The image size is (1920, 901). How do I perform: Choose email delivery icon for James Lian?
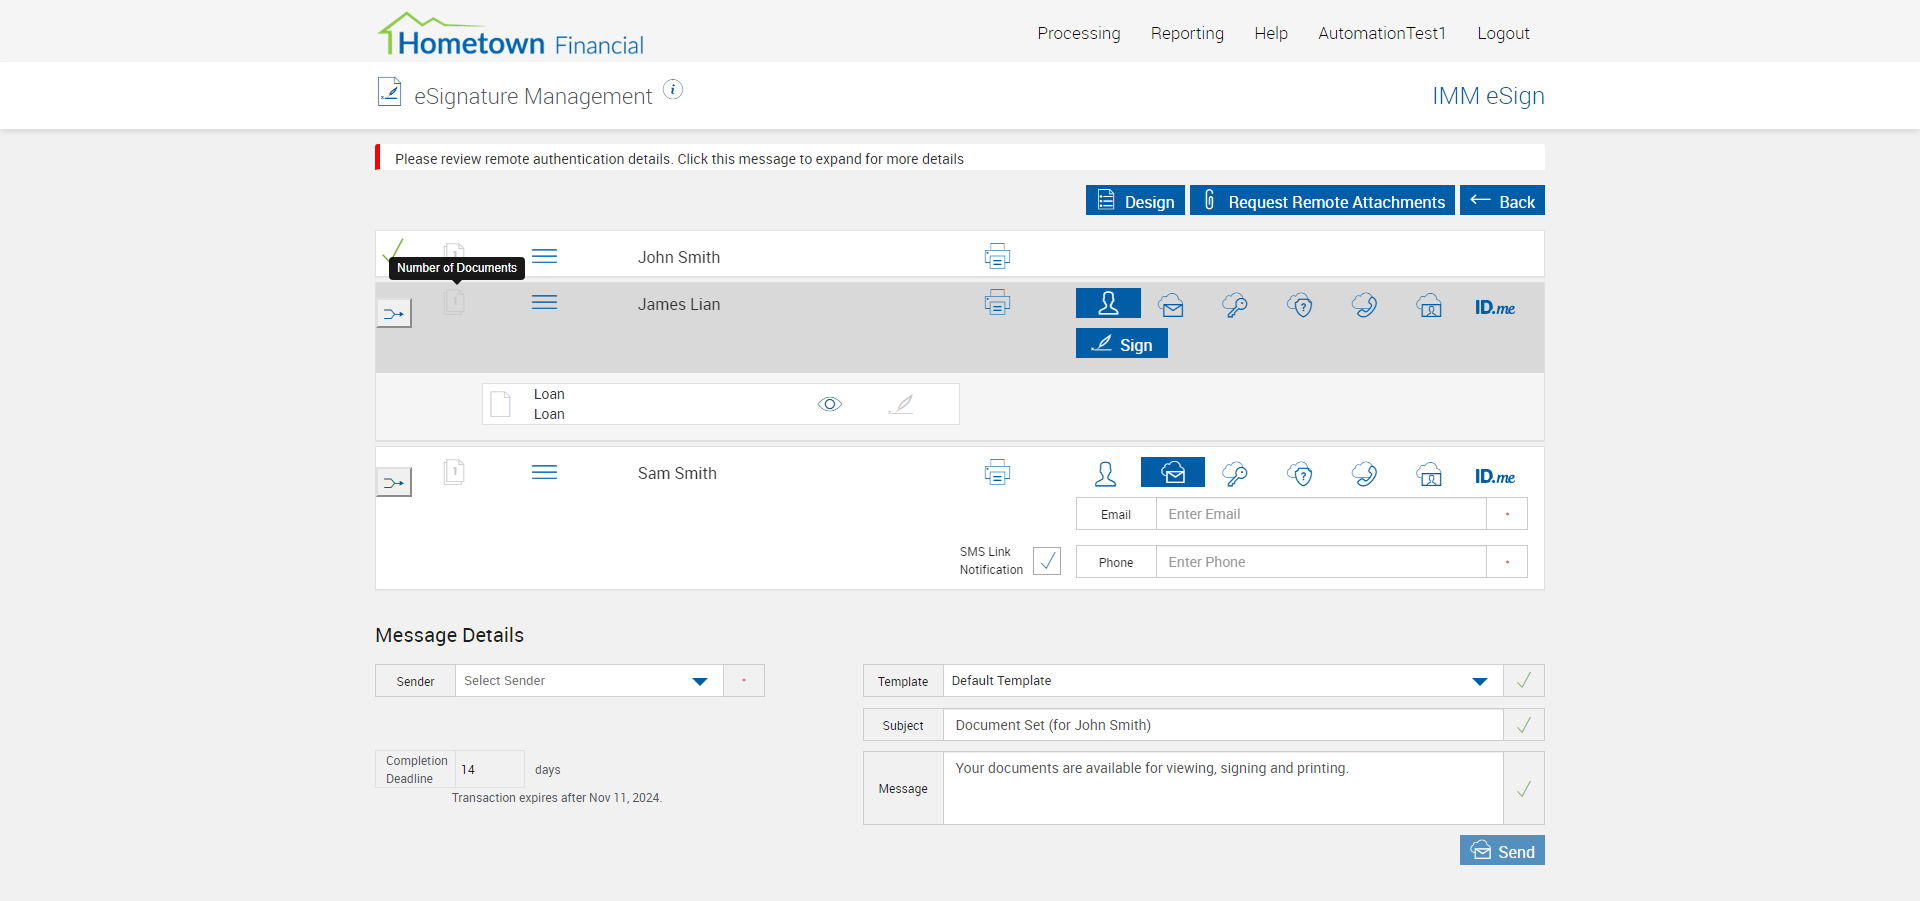(x=1171, y=306)
